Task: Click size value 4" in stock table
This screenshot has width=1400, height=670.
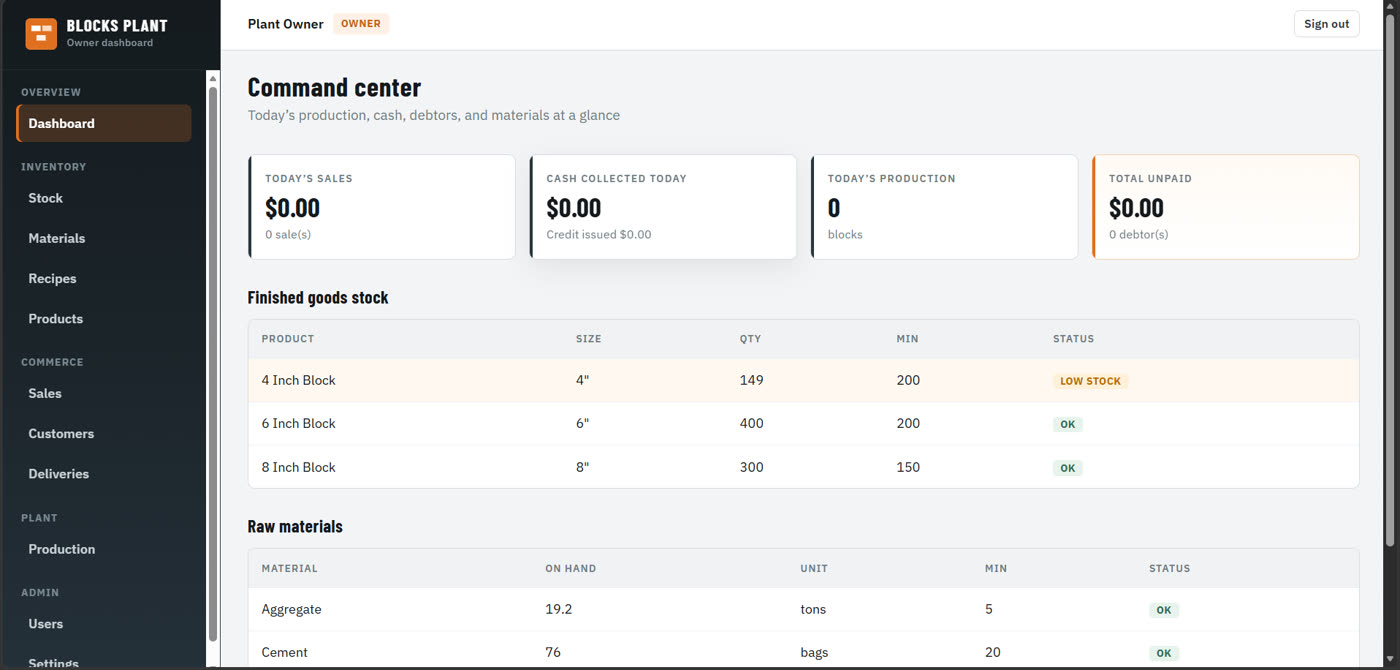Action: (583, 380)
